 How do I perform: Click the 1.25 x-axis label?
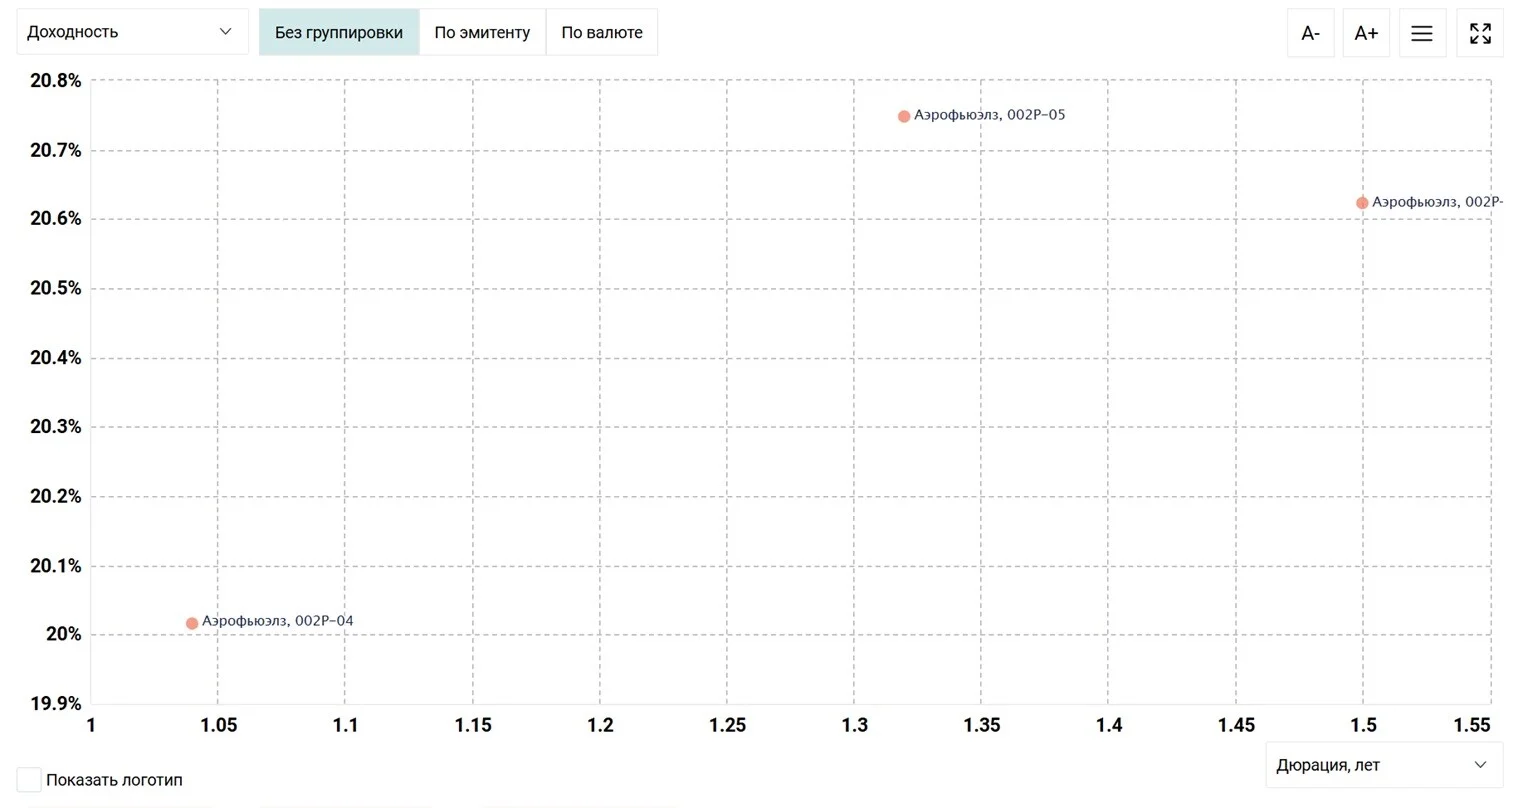click(727, 725)
